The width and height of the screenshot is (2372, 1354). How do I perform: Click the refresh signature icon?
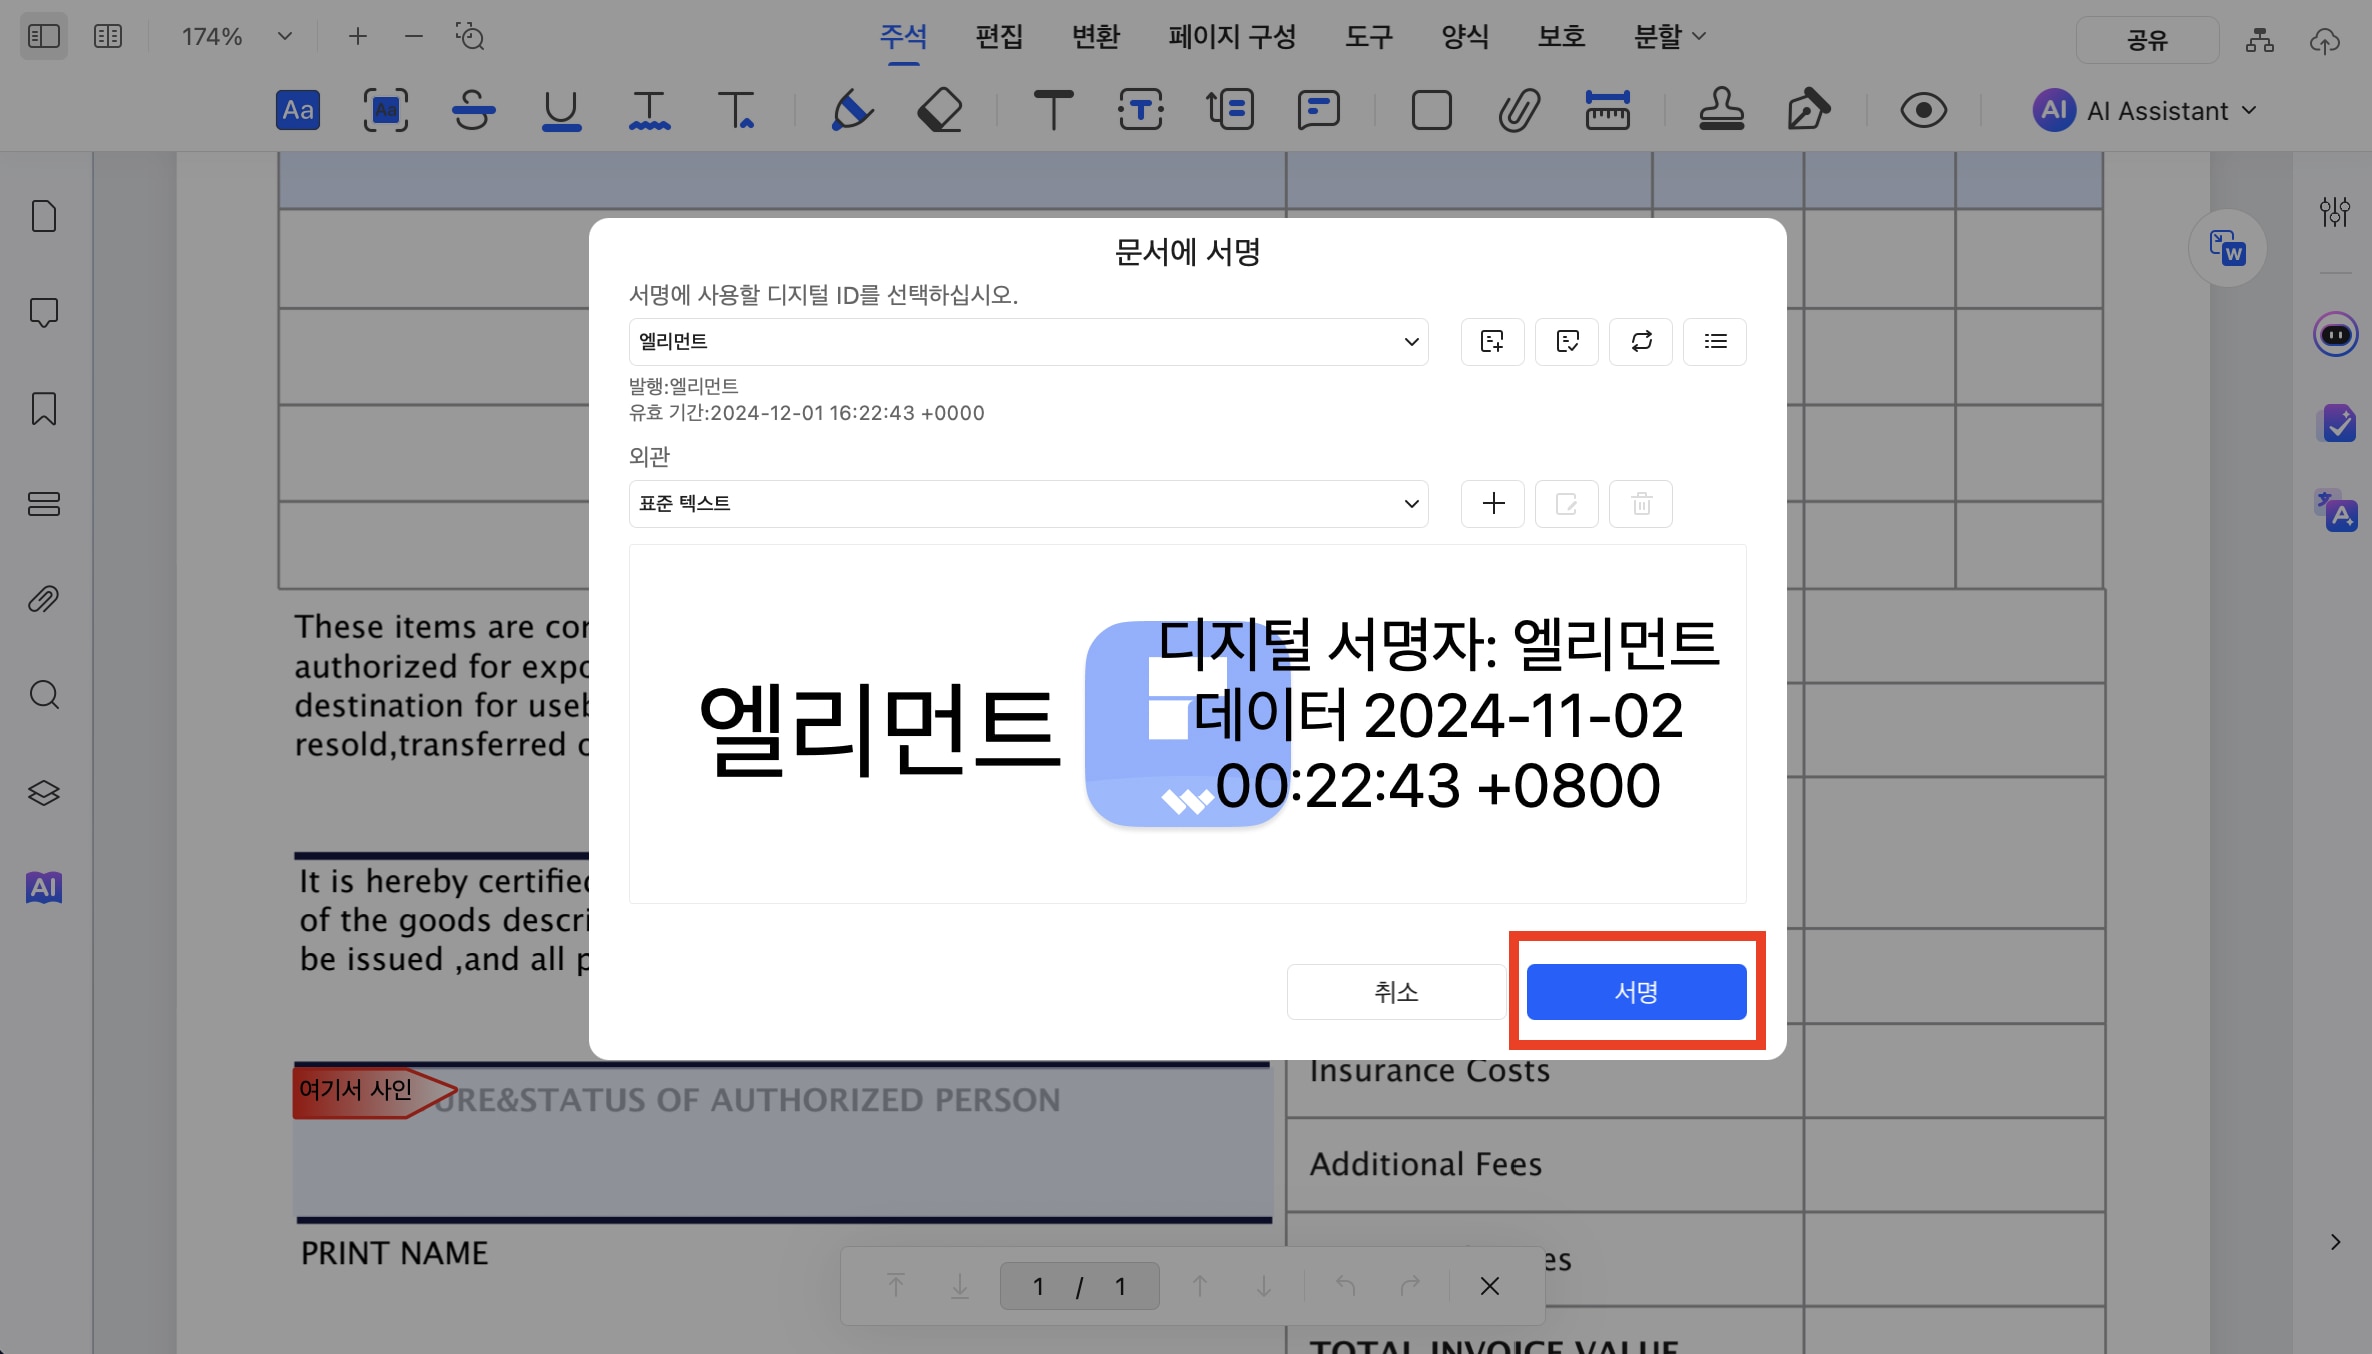(1642, 341)
